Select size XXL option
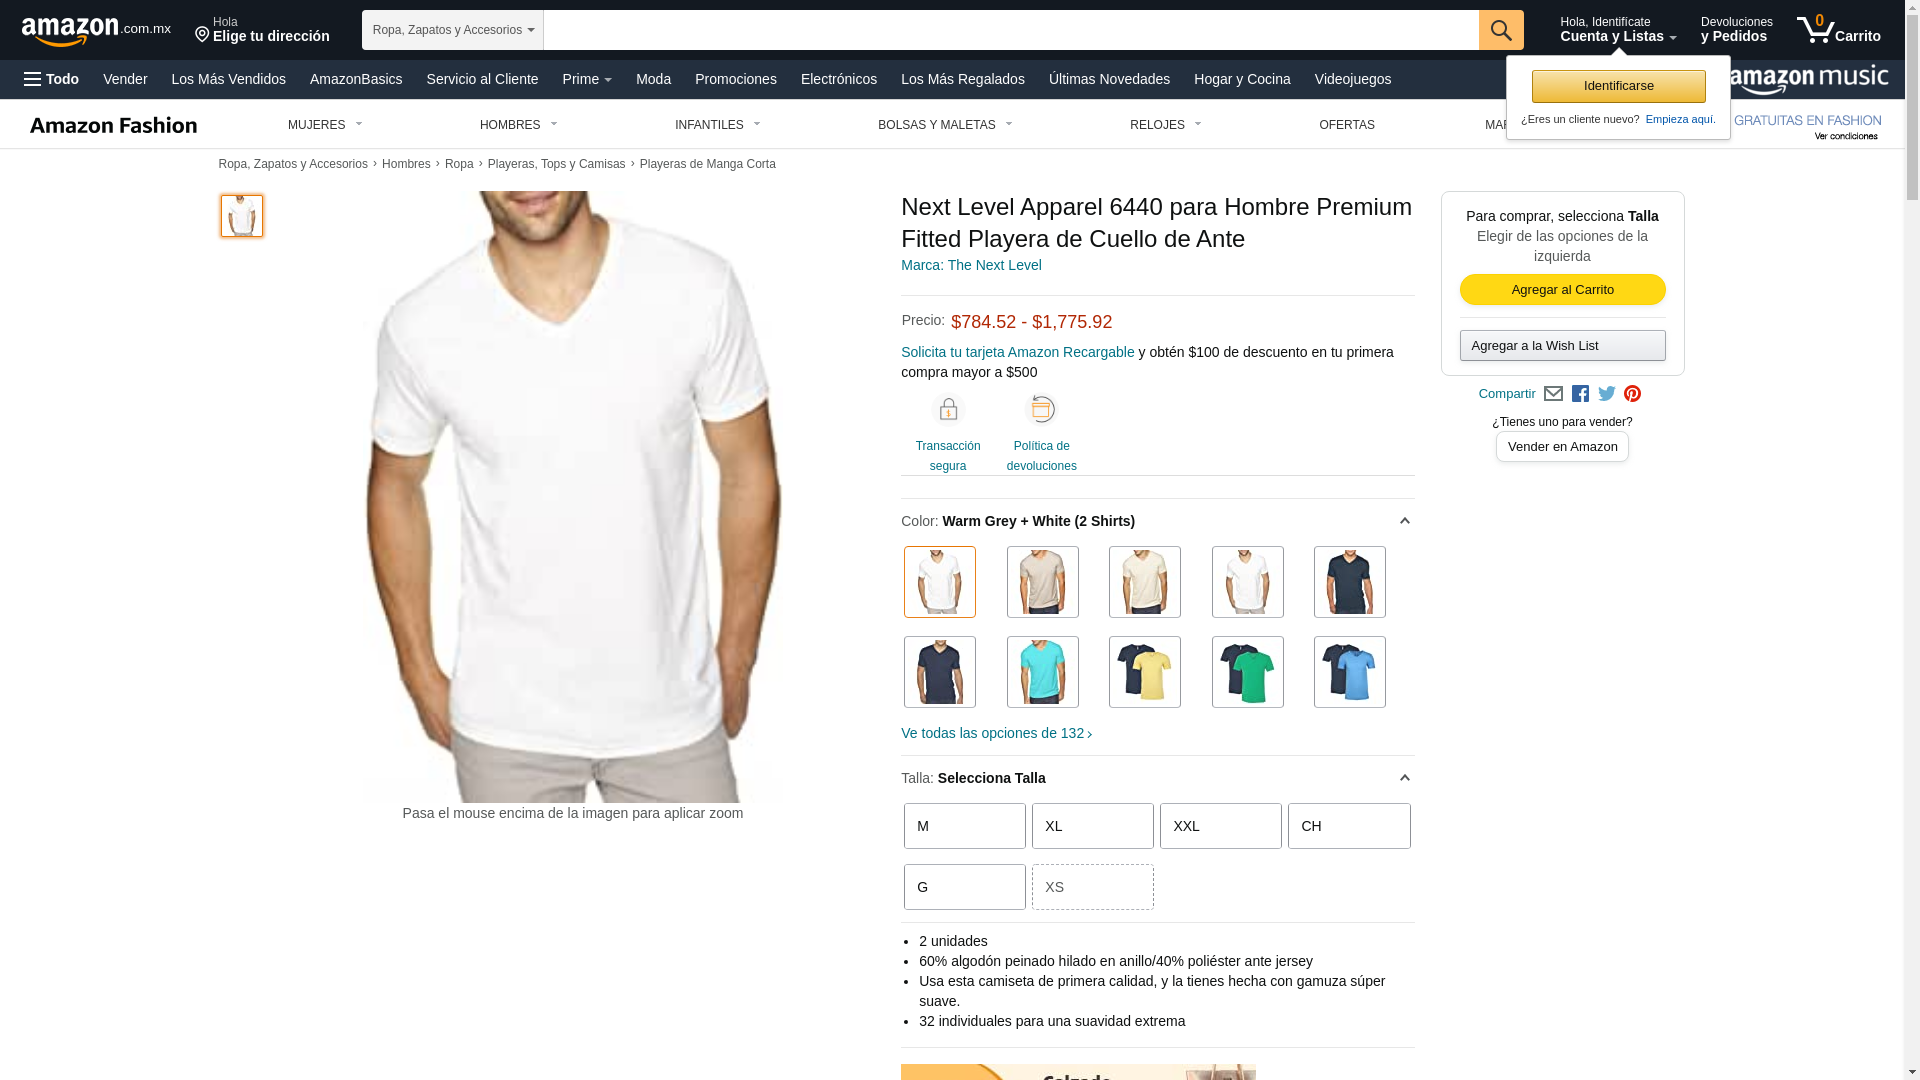1920x1080 pixels. click(1221, 826)
